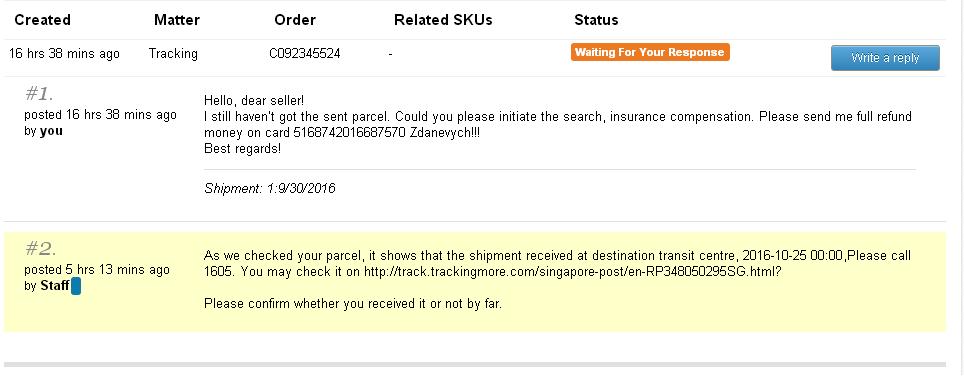This screenshot has height=384, width=964.
Task: Click the 'Please confirm whether you received' line
Action: click(353, 304)
